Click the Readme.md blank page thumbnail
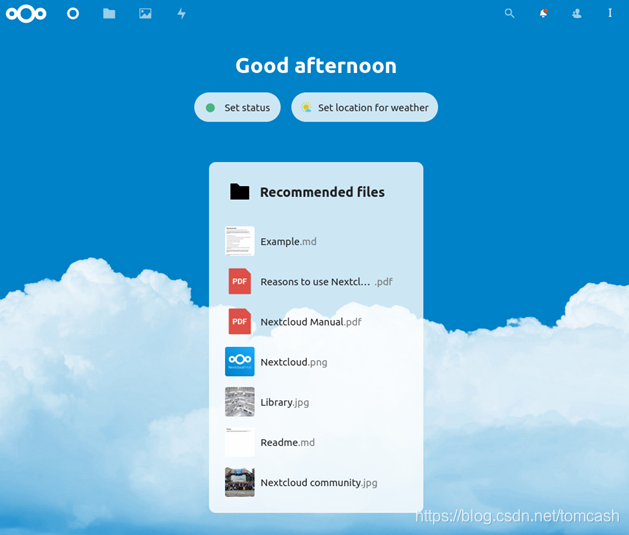Screen dimensions: 629x535 click(240, 442)
